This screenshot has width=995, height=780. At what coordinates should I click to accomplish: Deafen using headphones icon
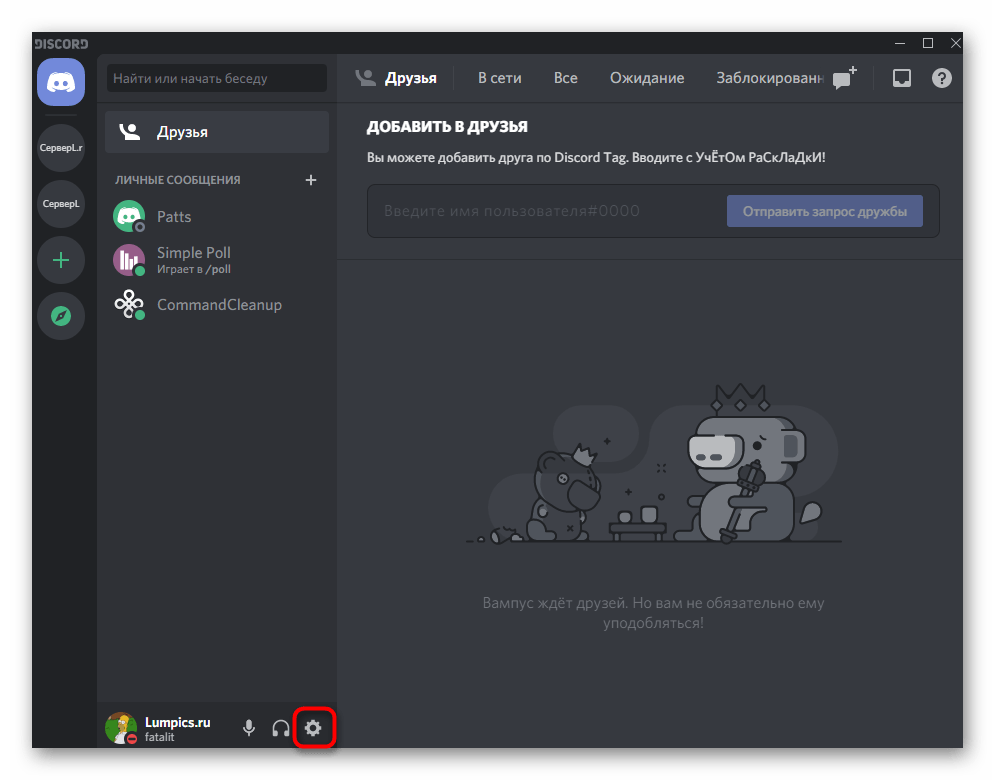coord(281,728)
